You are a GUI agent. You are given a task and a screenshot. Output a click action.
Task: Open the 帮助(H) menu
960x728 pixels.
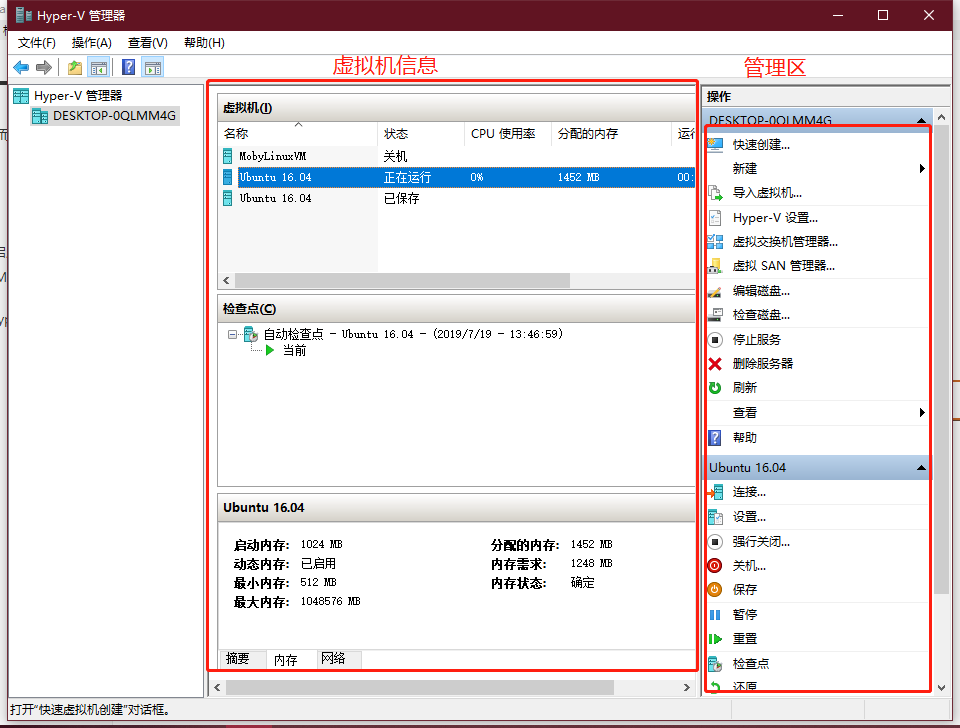click(204, 43)
